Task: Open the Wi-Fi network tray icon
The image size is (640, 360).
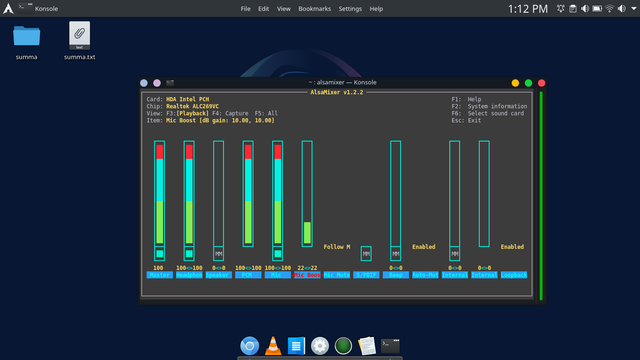Action: pyautogui.click(x=609, y=9)
